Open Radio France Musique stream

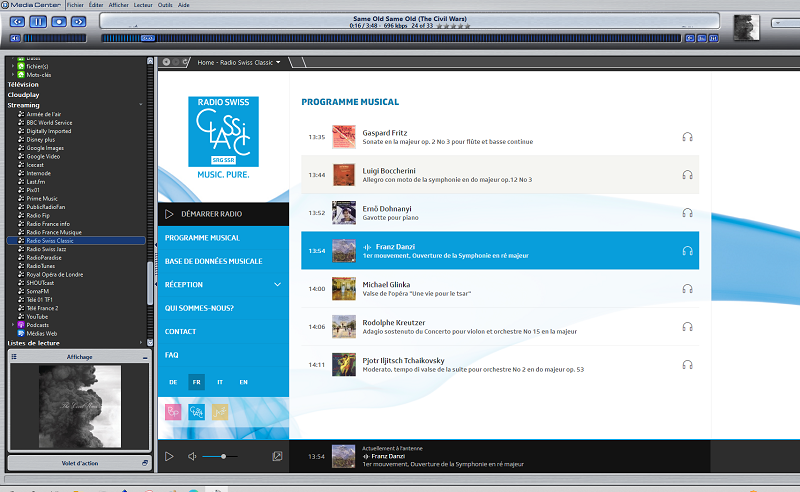pyautogui.click(x=54, y=232)
